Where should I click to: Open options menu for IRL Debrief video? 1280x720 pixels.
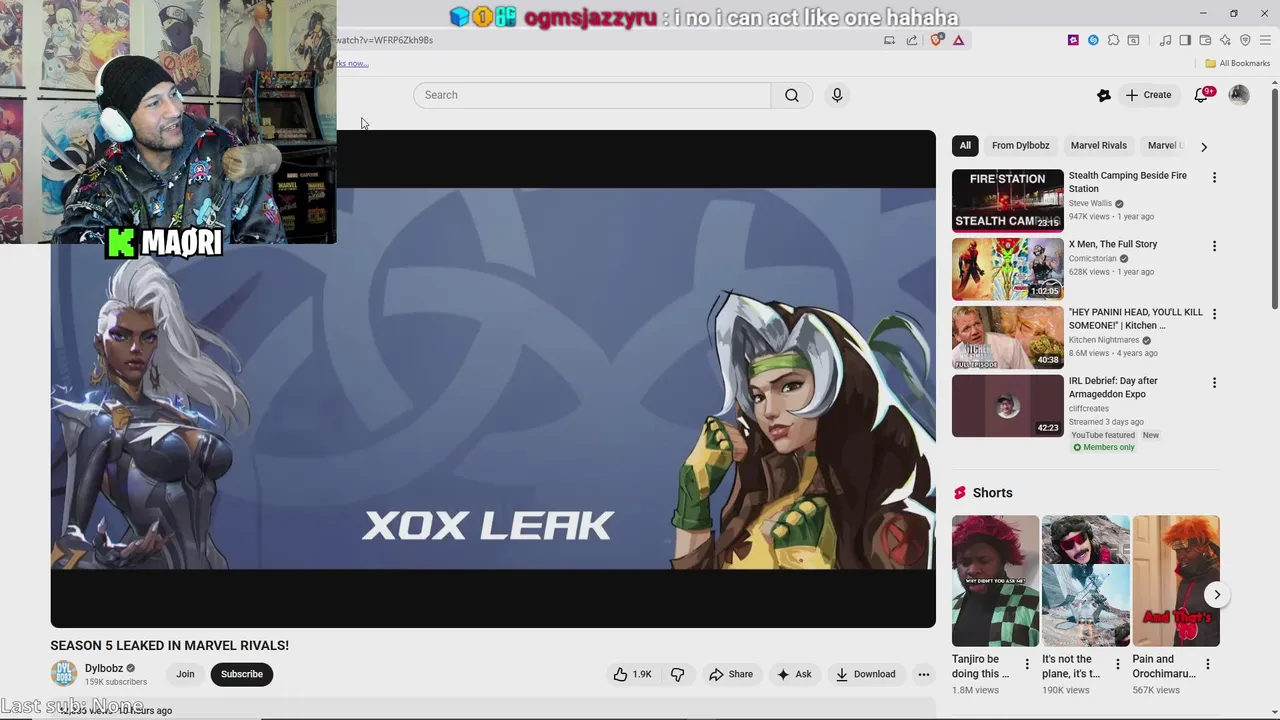coord(1214,383)
